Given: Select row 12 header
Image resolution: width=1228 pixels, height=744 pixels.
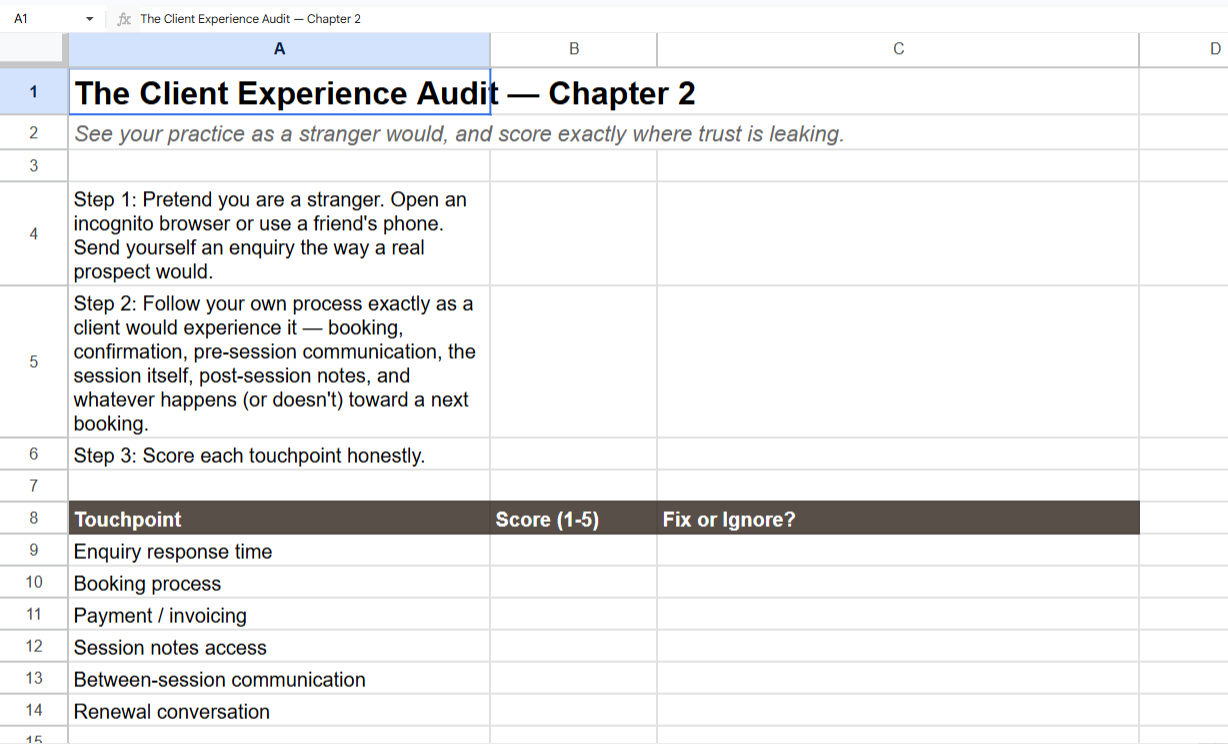Looking at the screenshot, I should coord(33,646).
